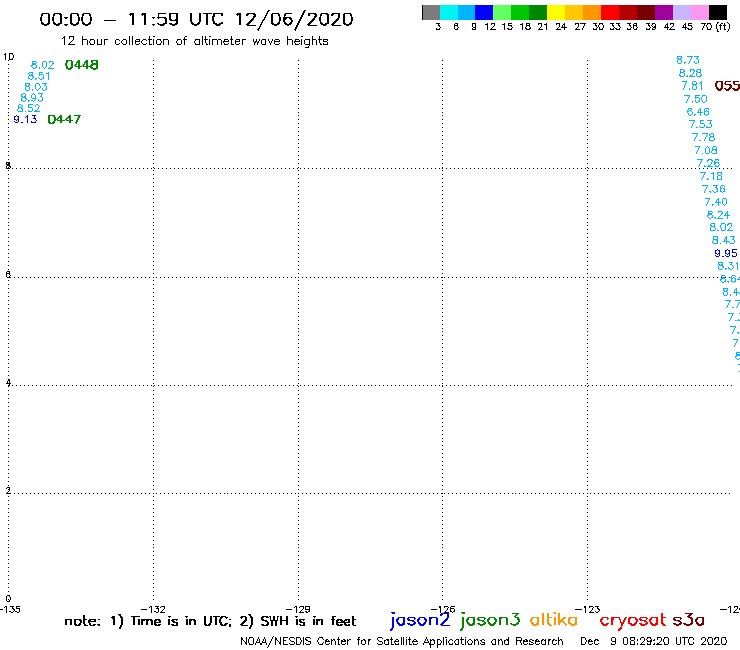Click the black swatch in the color scale

[717, 12]
